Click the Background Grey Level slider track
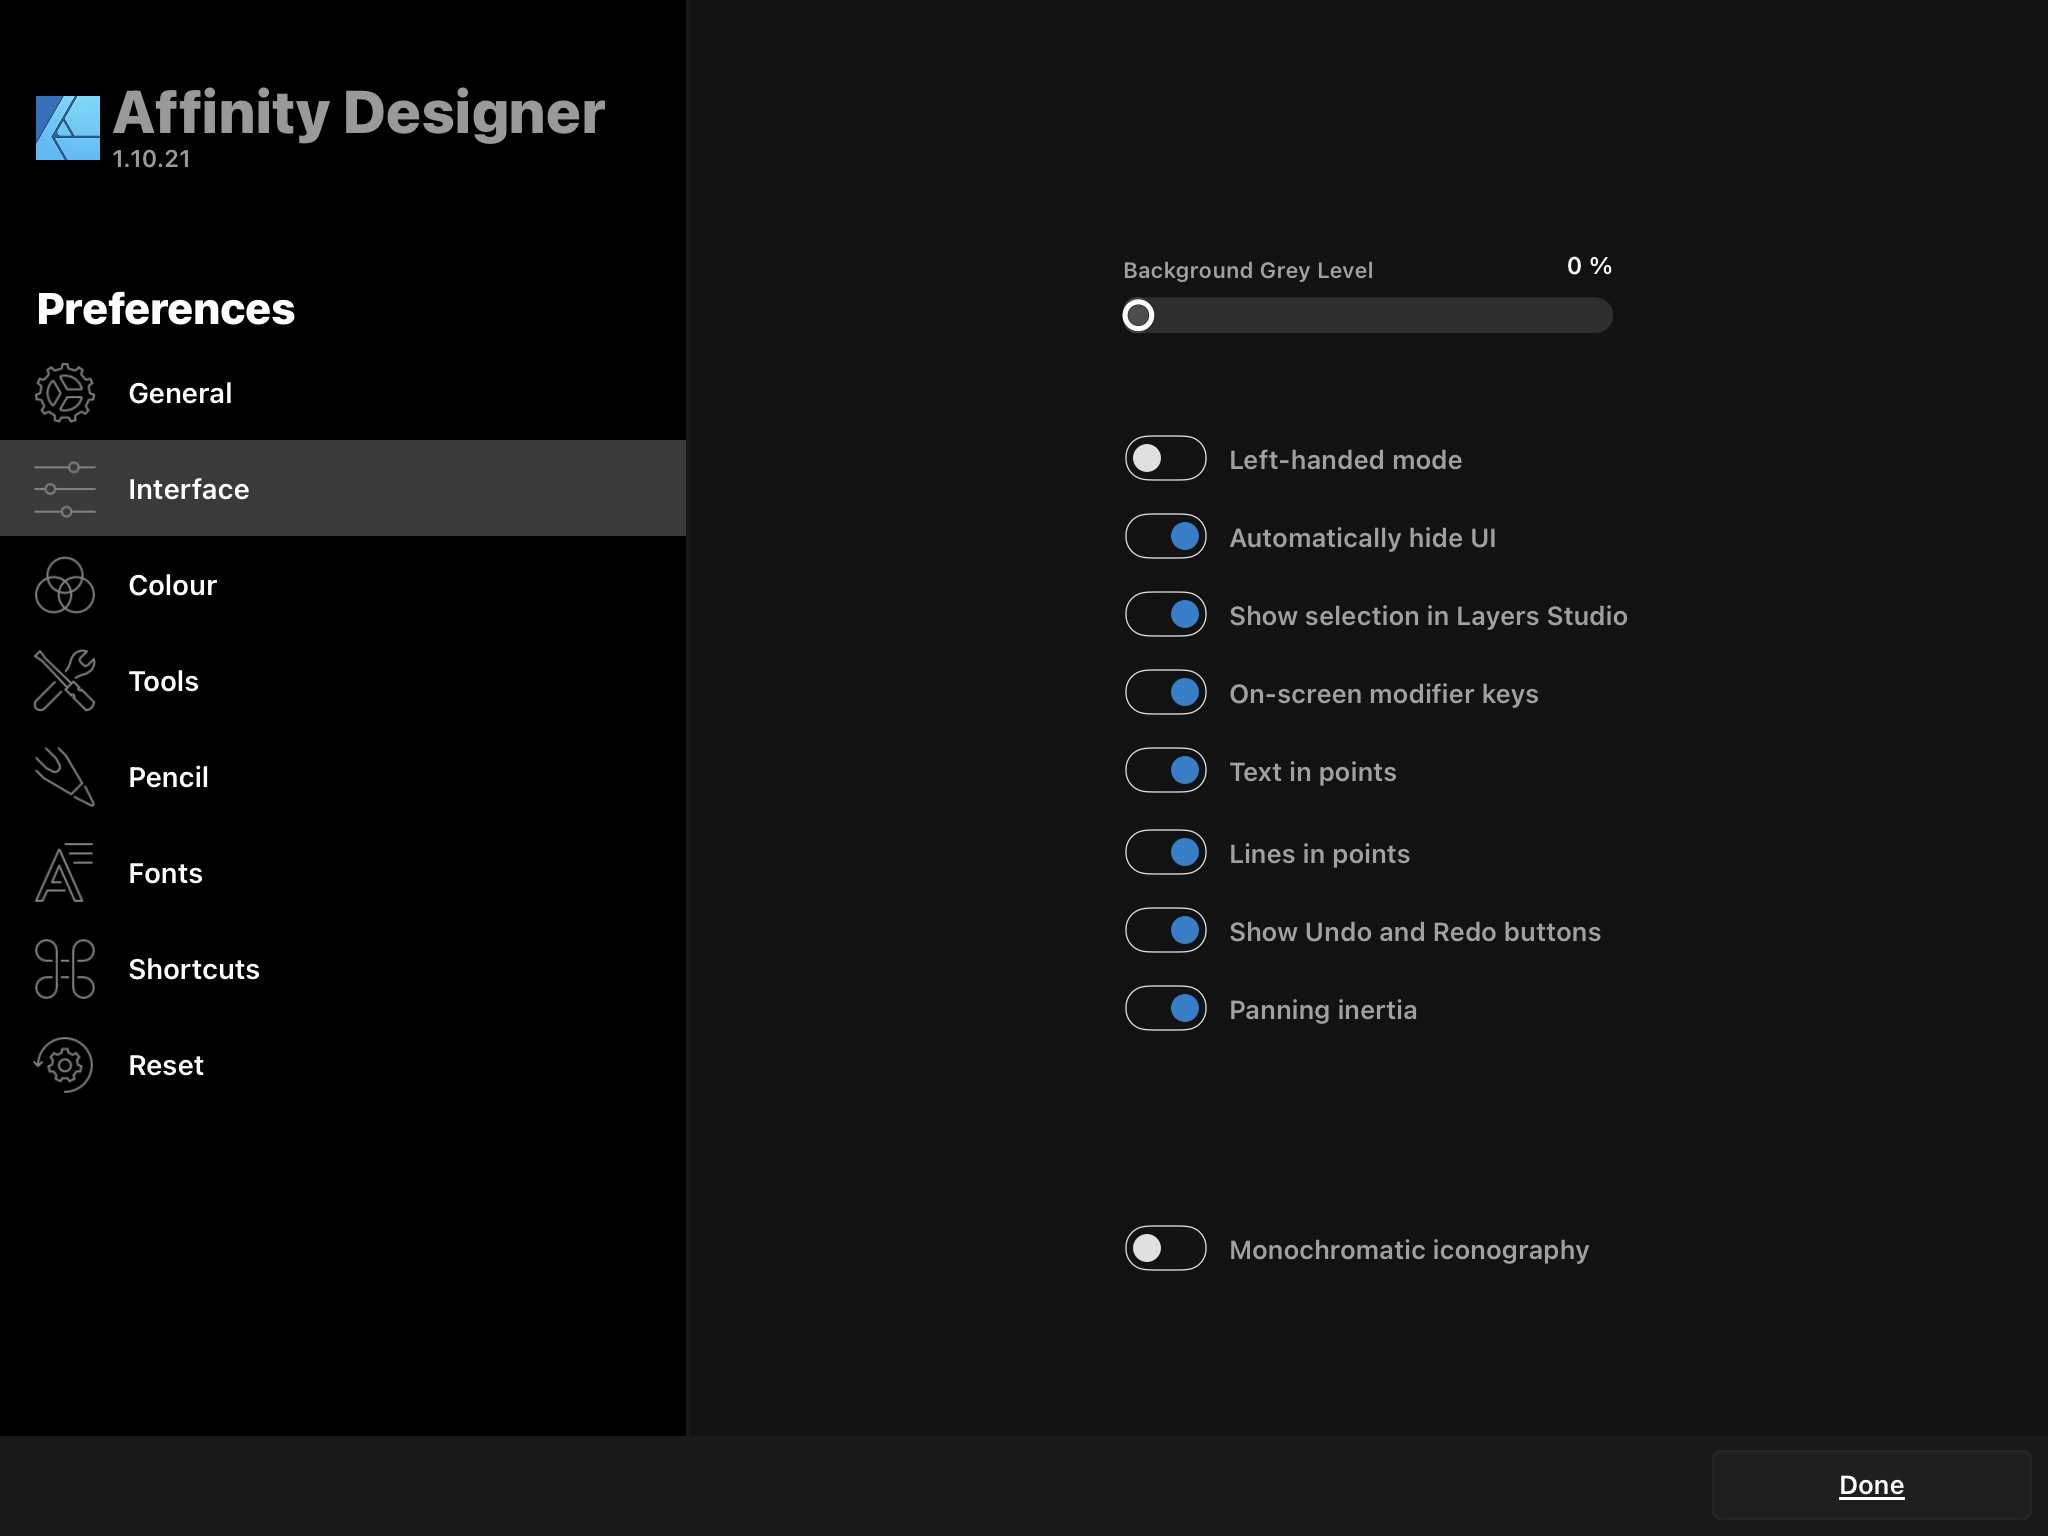The width and height of the screenshot is (2048, 1536). 1368,315
